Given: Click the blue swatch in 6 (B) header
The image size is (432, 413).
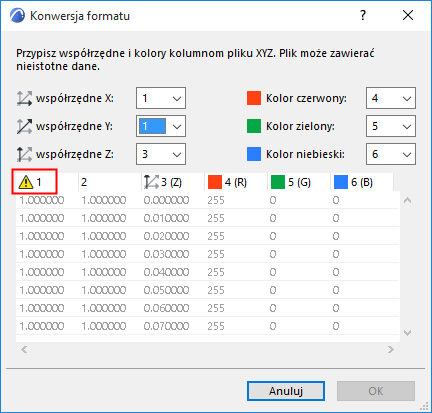Looking at the screenshot, I should [x=341, y=182].
